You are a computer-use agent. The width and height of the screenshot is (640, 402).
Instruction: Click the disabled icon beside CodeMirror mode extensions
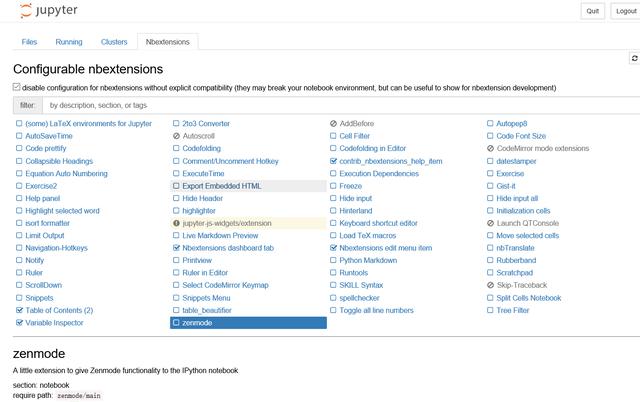pos(491,149)
